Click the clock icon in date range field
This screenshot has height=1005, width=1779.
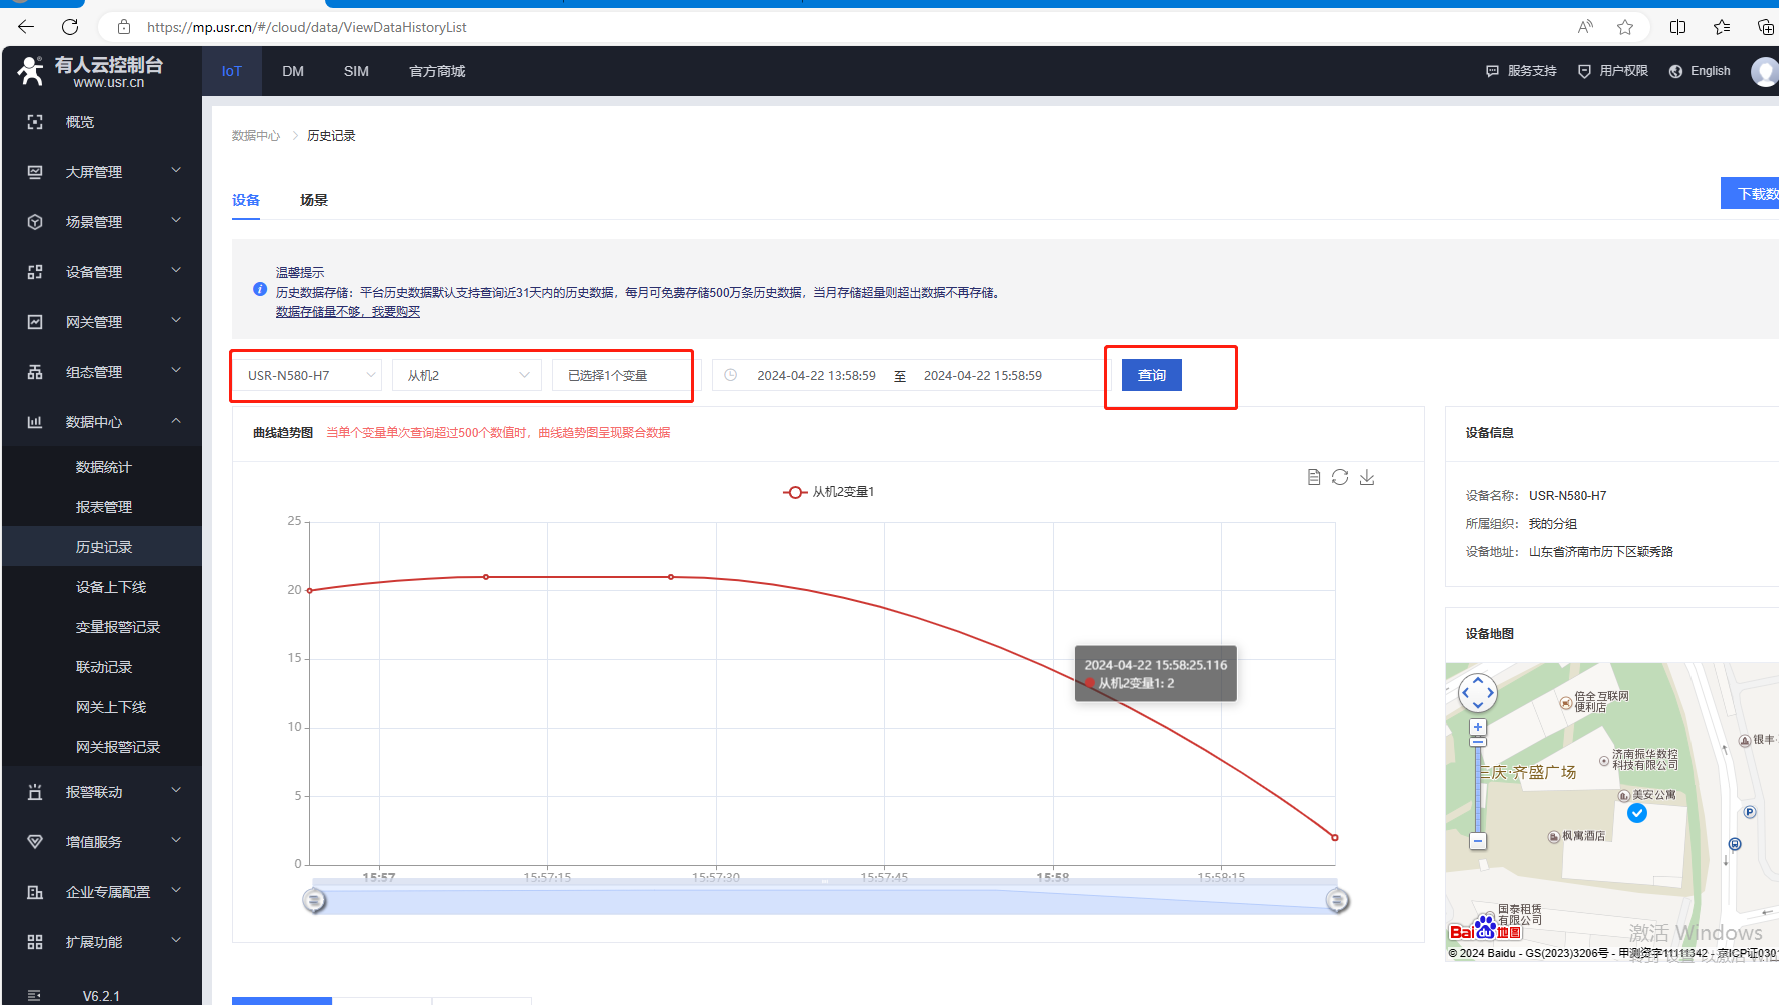tap(731, 375)
